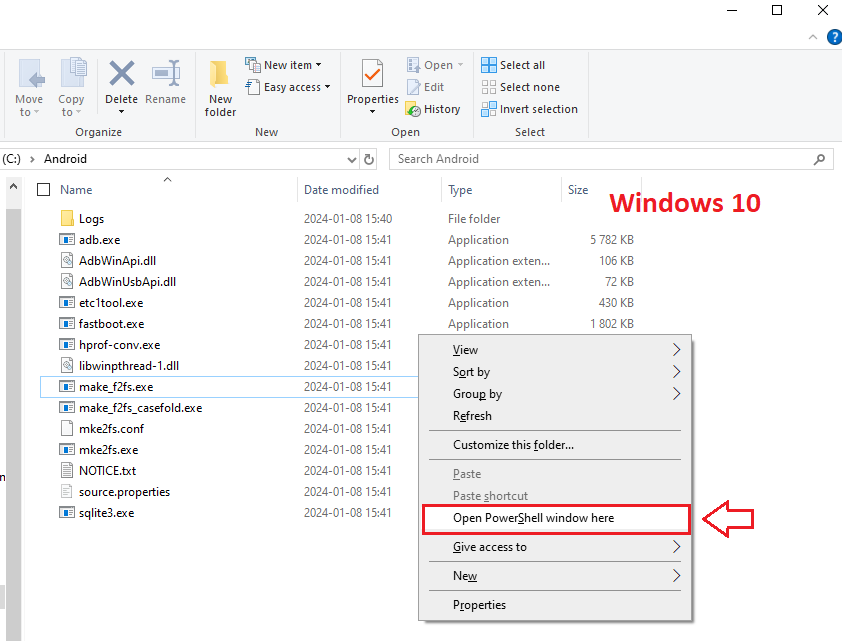Sort files by Date modified column
842x641 pixels.
pyautogui.click(x=341, y=190)
